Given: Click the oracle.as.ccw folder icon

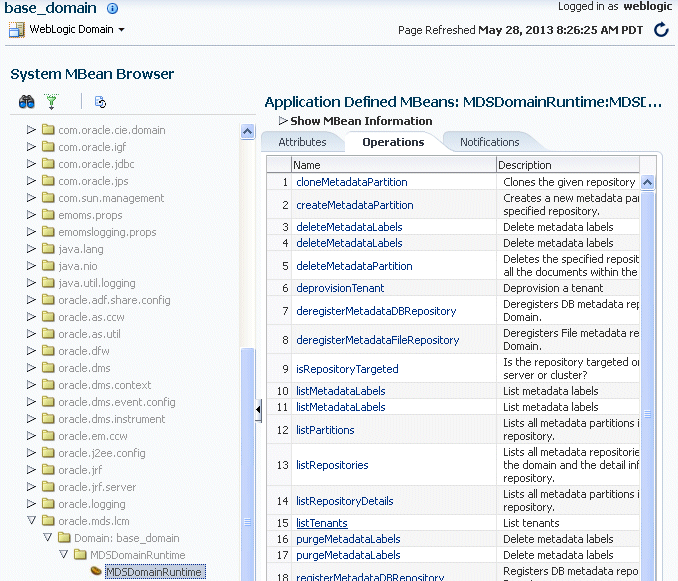Looking at the screenshot, I should pos(48,316).
